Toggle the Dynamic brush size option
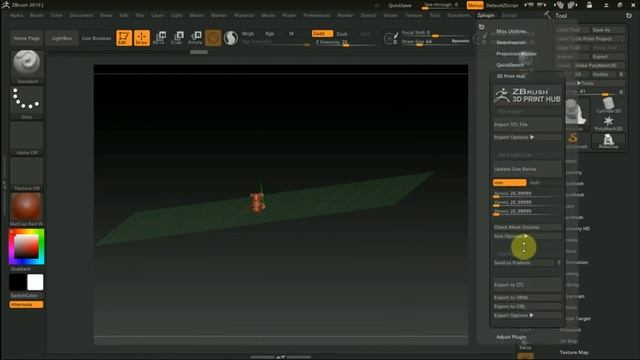The image size is (640, 360). click(x=460, y=41)
